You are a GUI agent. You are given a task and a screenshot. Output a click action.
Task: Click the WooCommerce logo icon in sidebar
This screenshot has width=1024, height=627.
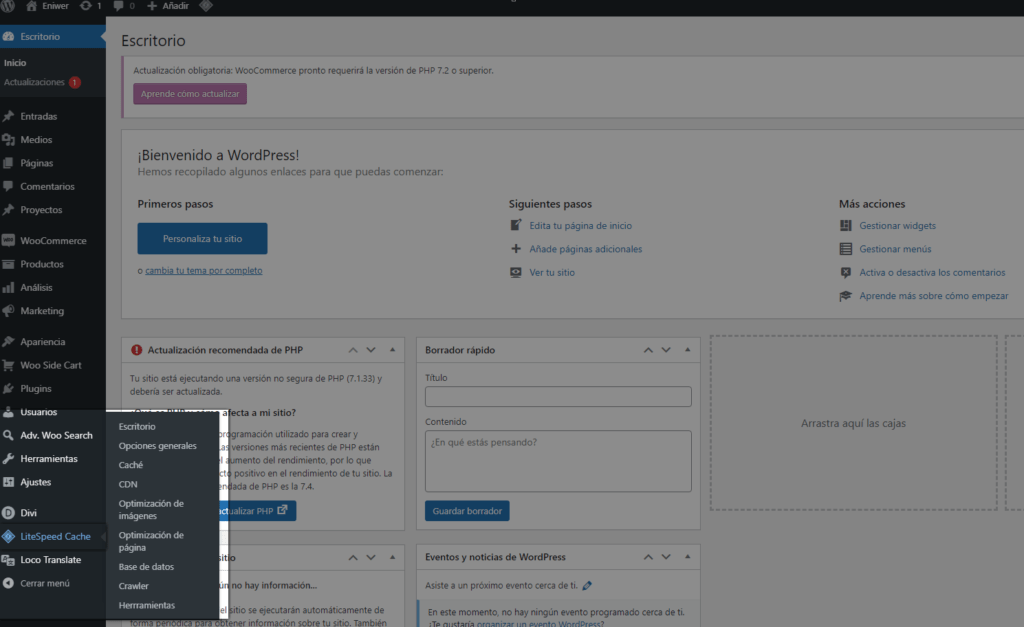pos(8,240)
